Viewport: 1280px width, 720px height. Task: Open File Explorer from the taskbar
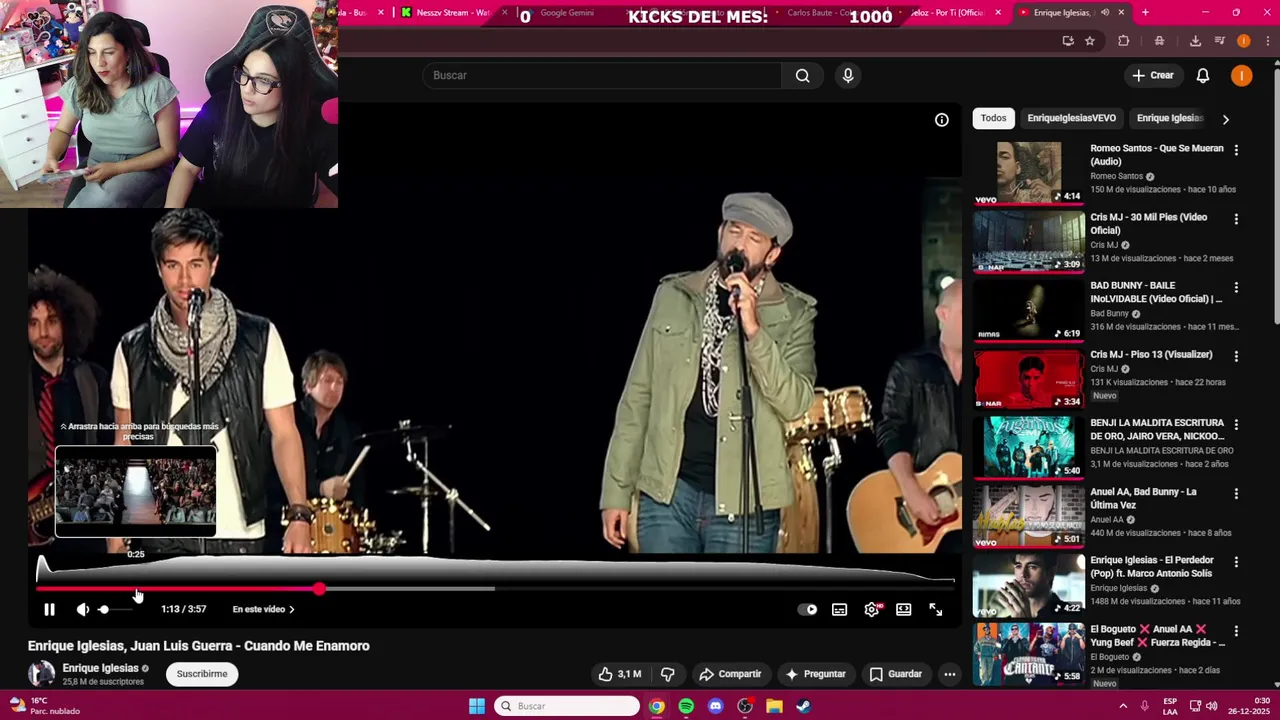774,706
